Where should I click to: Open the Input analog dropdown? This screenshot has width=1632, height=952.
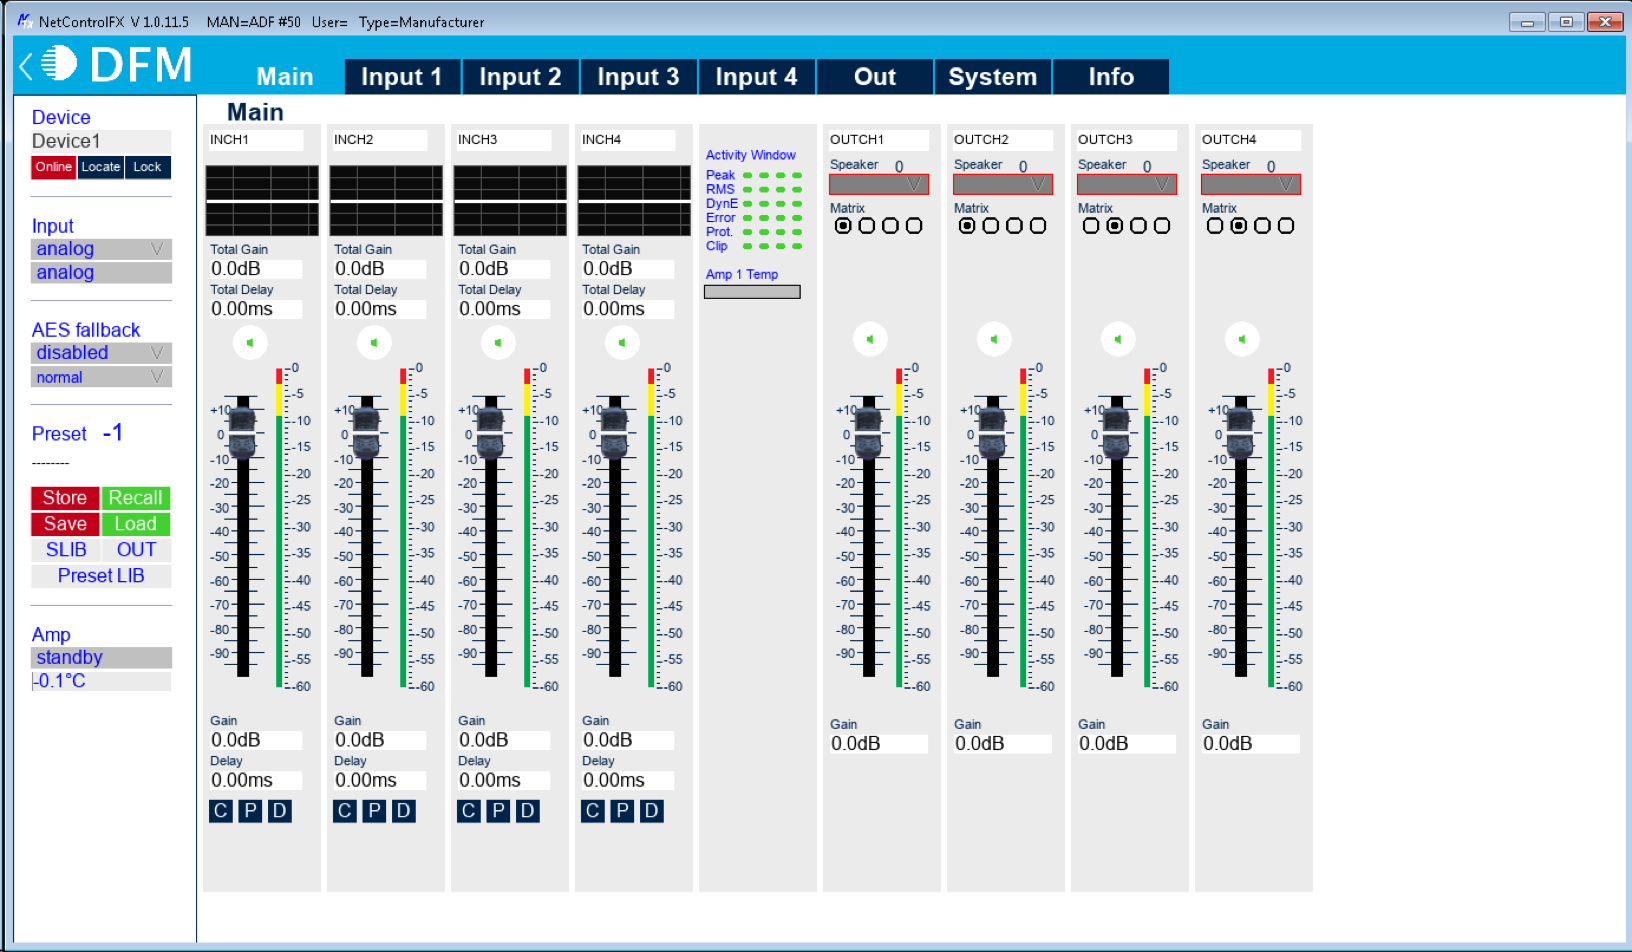101,249
